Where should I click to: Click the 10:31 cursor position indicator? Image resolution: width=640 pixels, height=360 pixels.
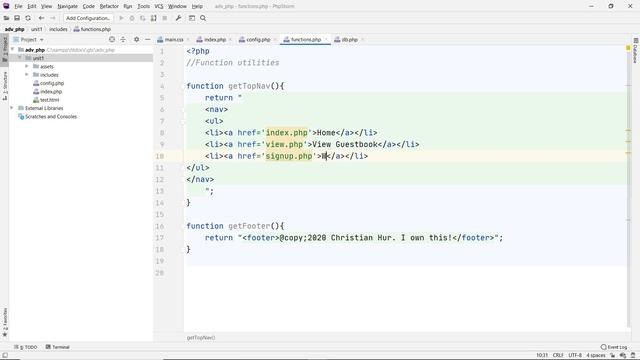(542, 355)
